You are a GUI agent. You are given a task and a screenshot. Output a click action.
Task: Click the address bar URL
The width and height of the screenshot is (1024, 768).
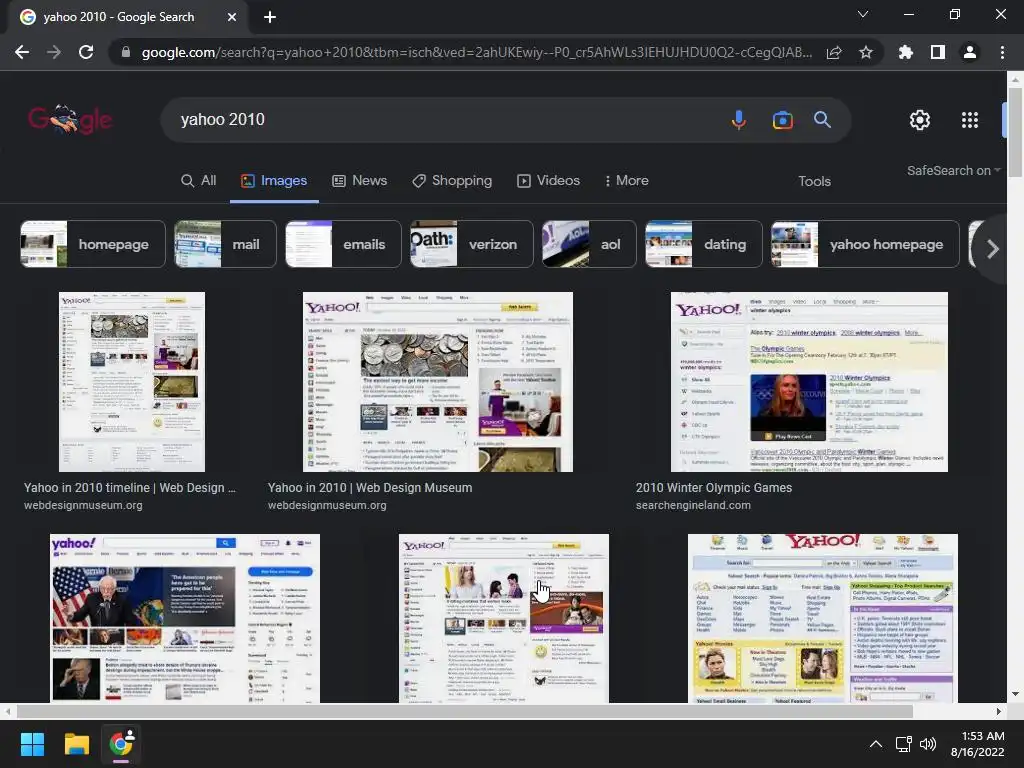pos(477,52)
